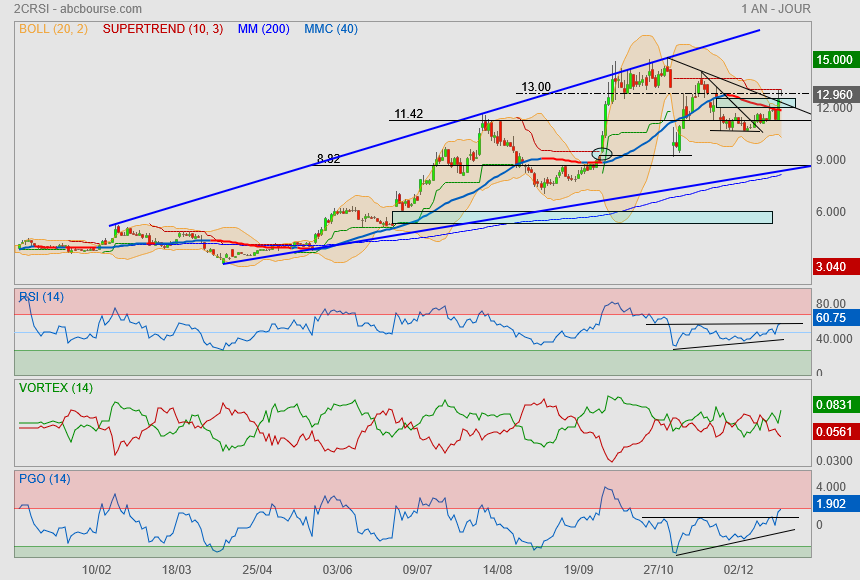Toggle the MMC (40) legend entry
This screenshot has height=580, width=860.
331,29
